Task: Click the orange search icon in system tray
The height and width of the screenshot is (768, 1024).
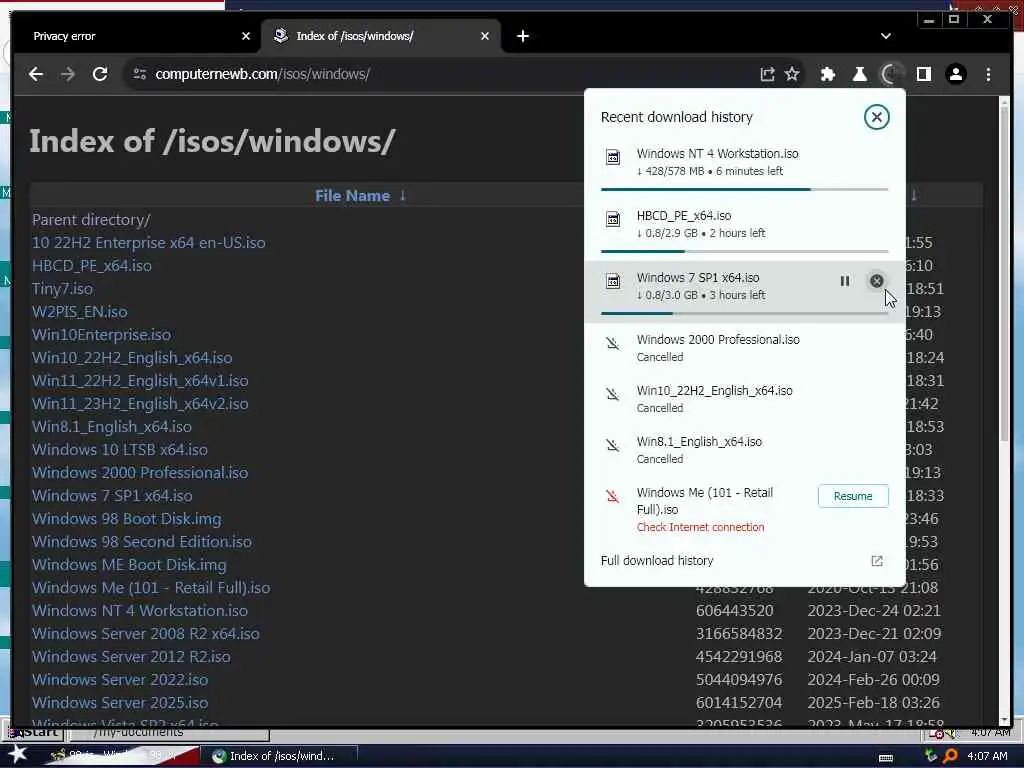Action: pos(951,756)
